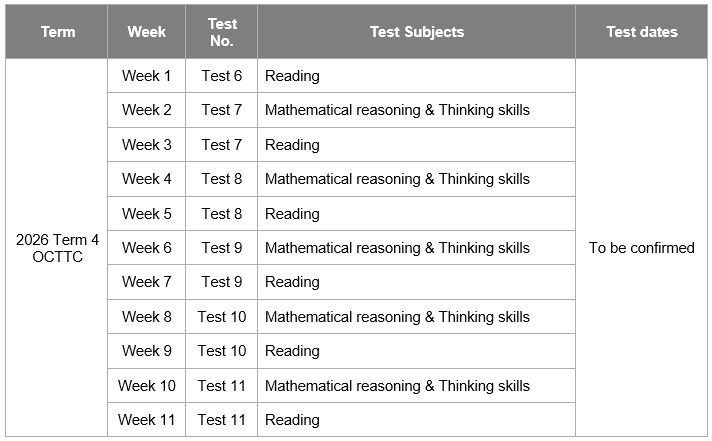Click Test 10 in the Week 8 row
This screenshot has height=441, width=712.
pyautogui.click(x=222, y=317)
